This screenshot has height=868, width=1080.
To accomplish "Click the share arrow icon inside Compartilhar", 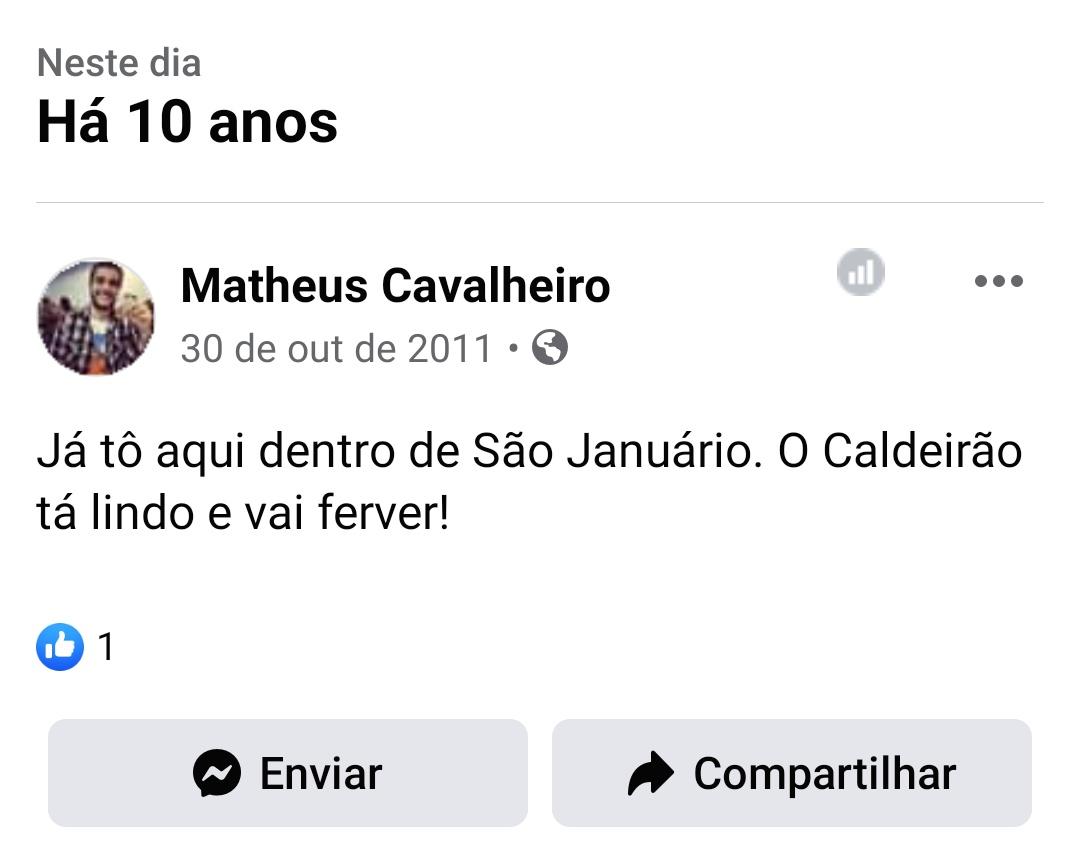I will (651, 774).
